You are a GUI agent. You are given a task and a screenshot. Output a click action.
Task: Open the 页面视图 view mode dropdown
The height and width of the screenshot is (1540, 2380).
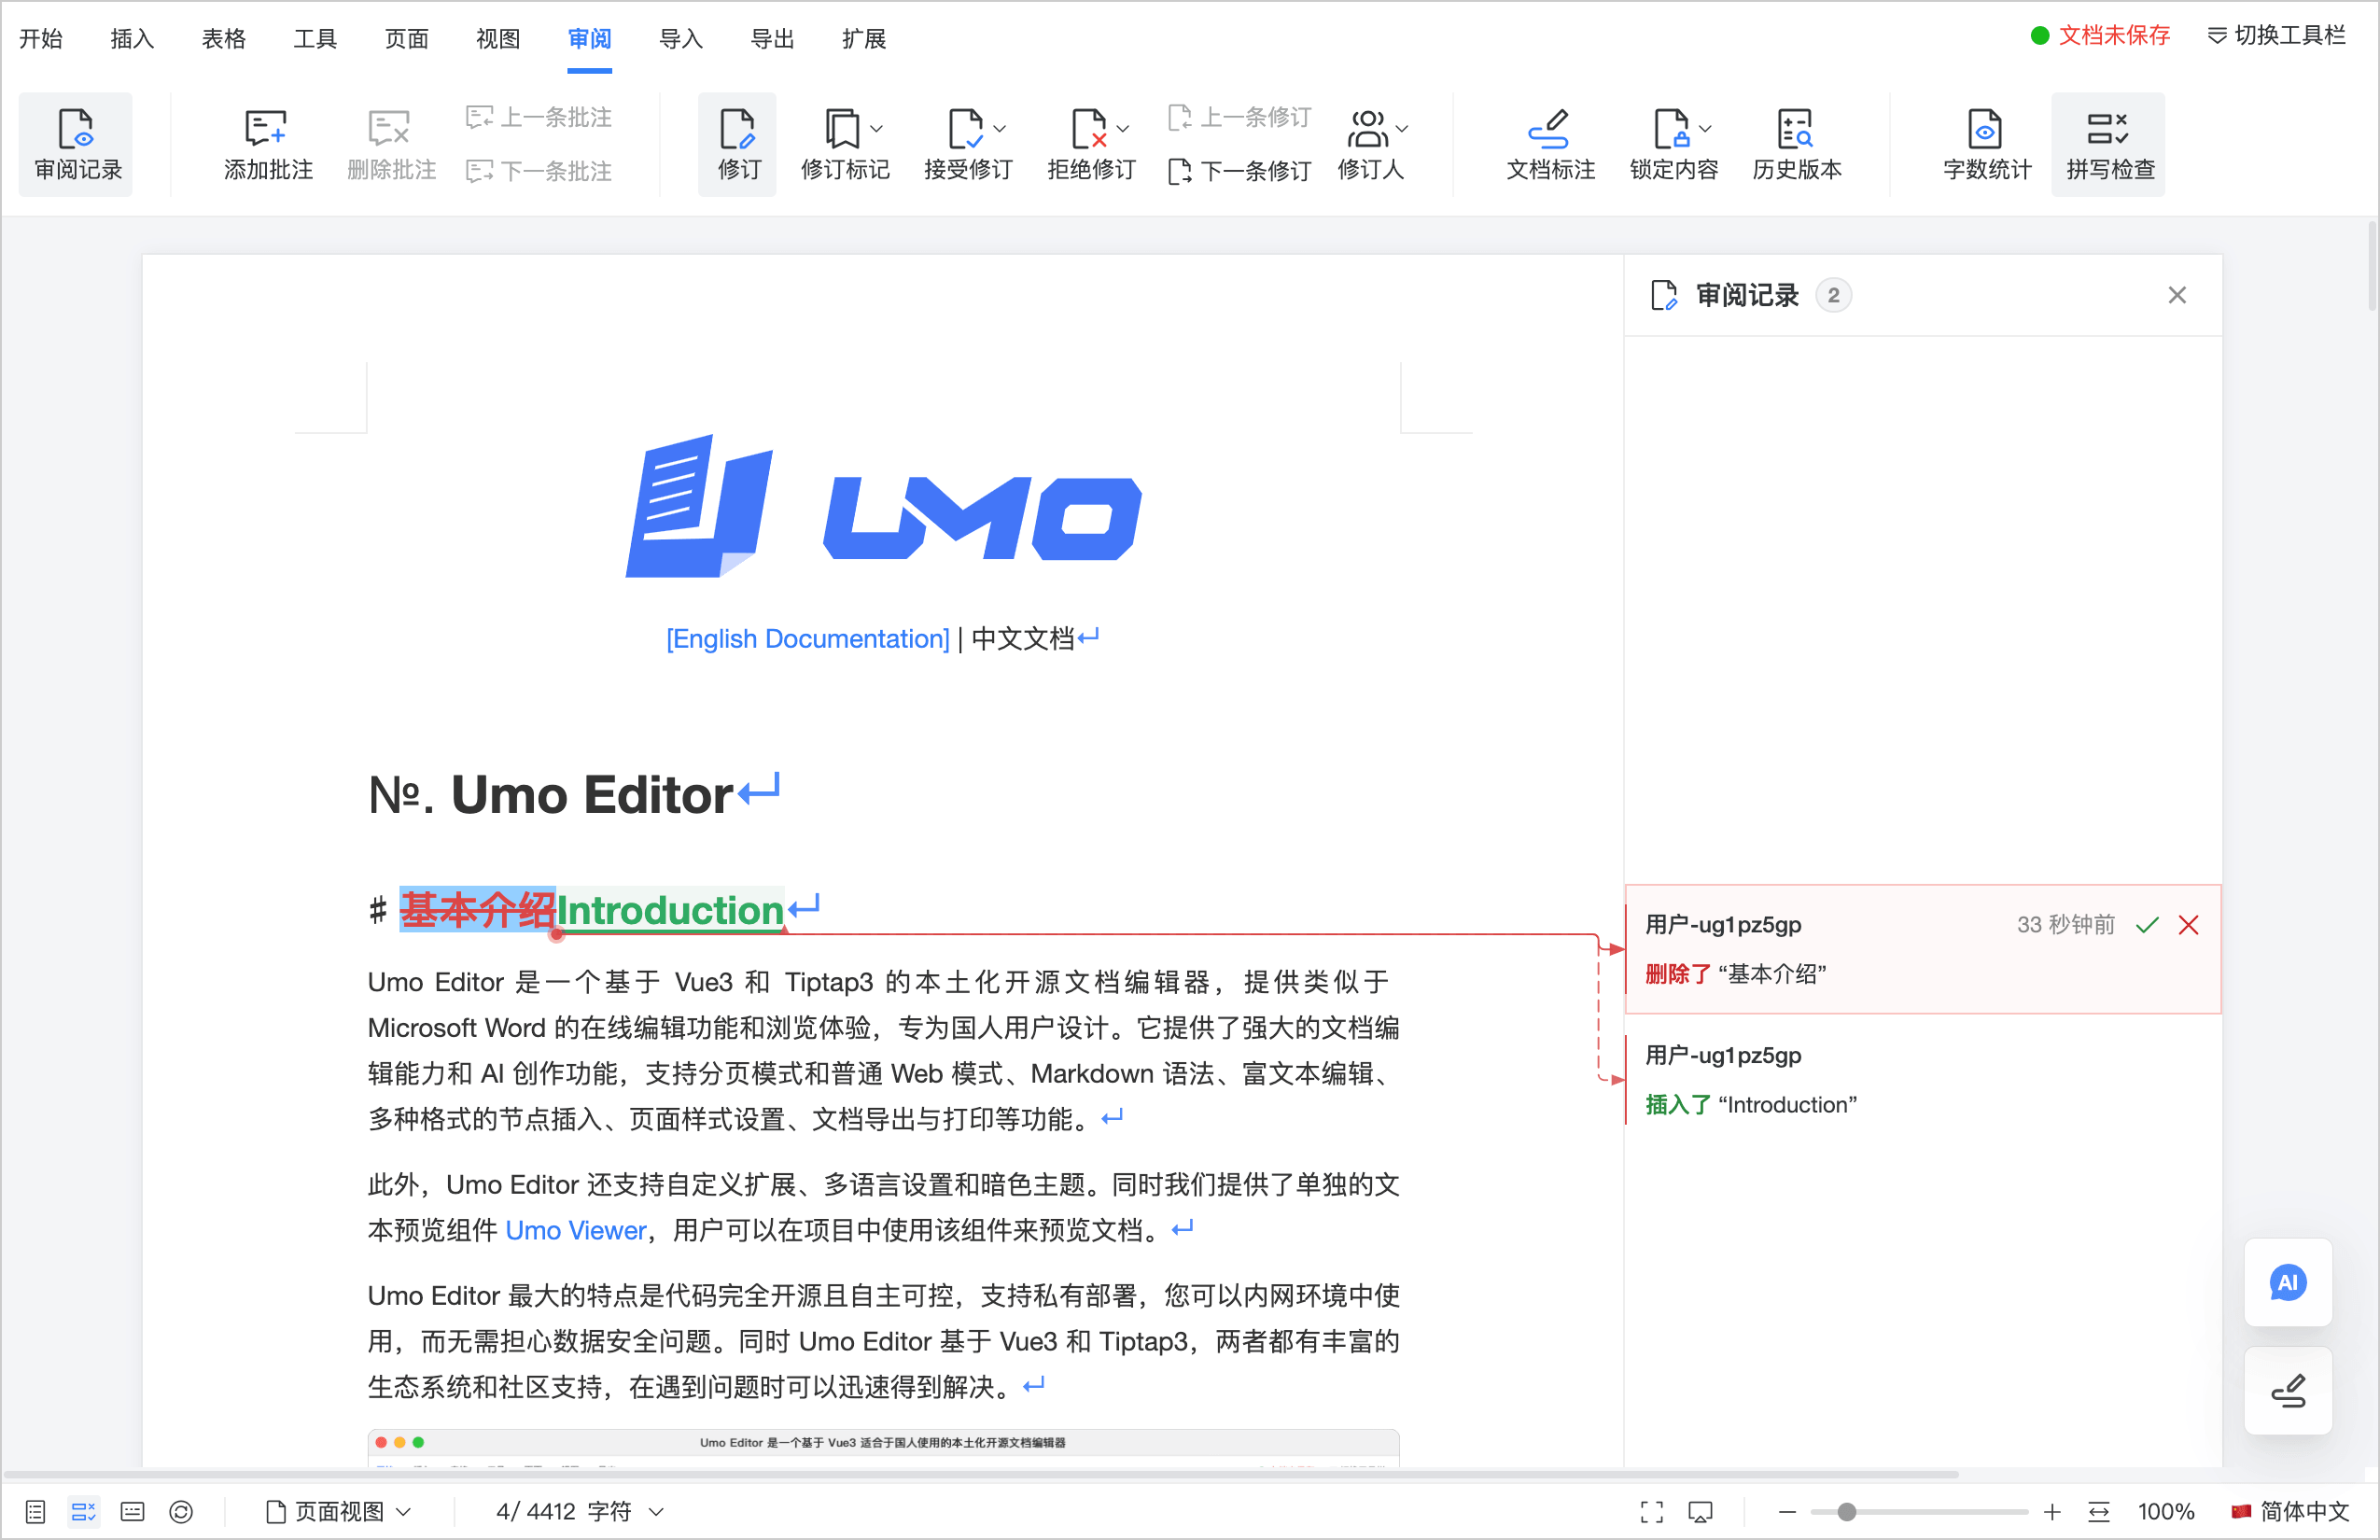point(339,1511)
